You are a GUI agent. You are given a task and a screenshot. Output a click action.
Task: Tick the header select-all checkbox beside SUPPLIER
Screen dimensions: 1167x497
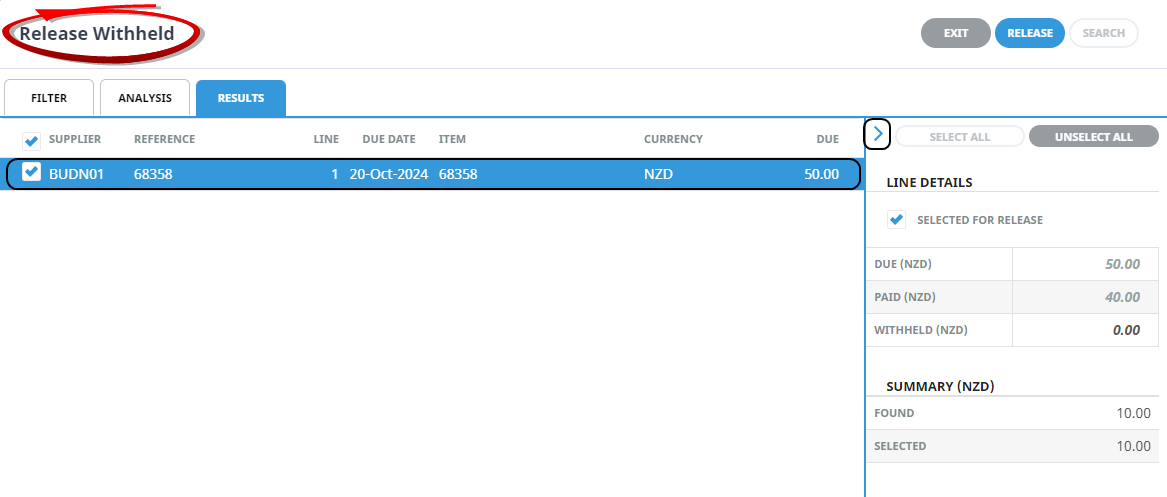31,141
